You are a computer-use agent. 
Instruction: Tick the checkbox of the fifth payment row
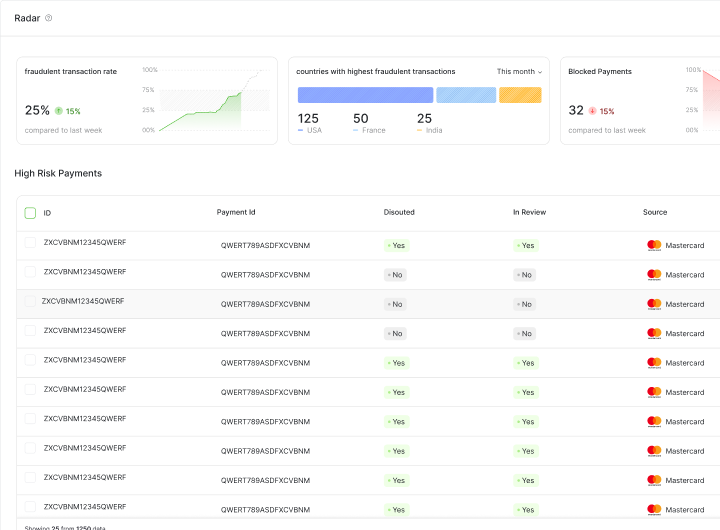pos(30,360)
